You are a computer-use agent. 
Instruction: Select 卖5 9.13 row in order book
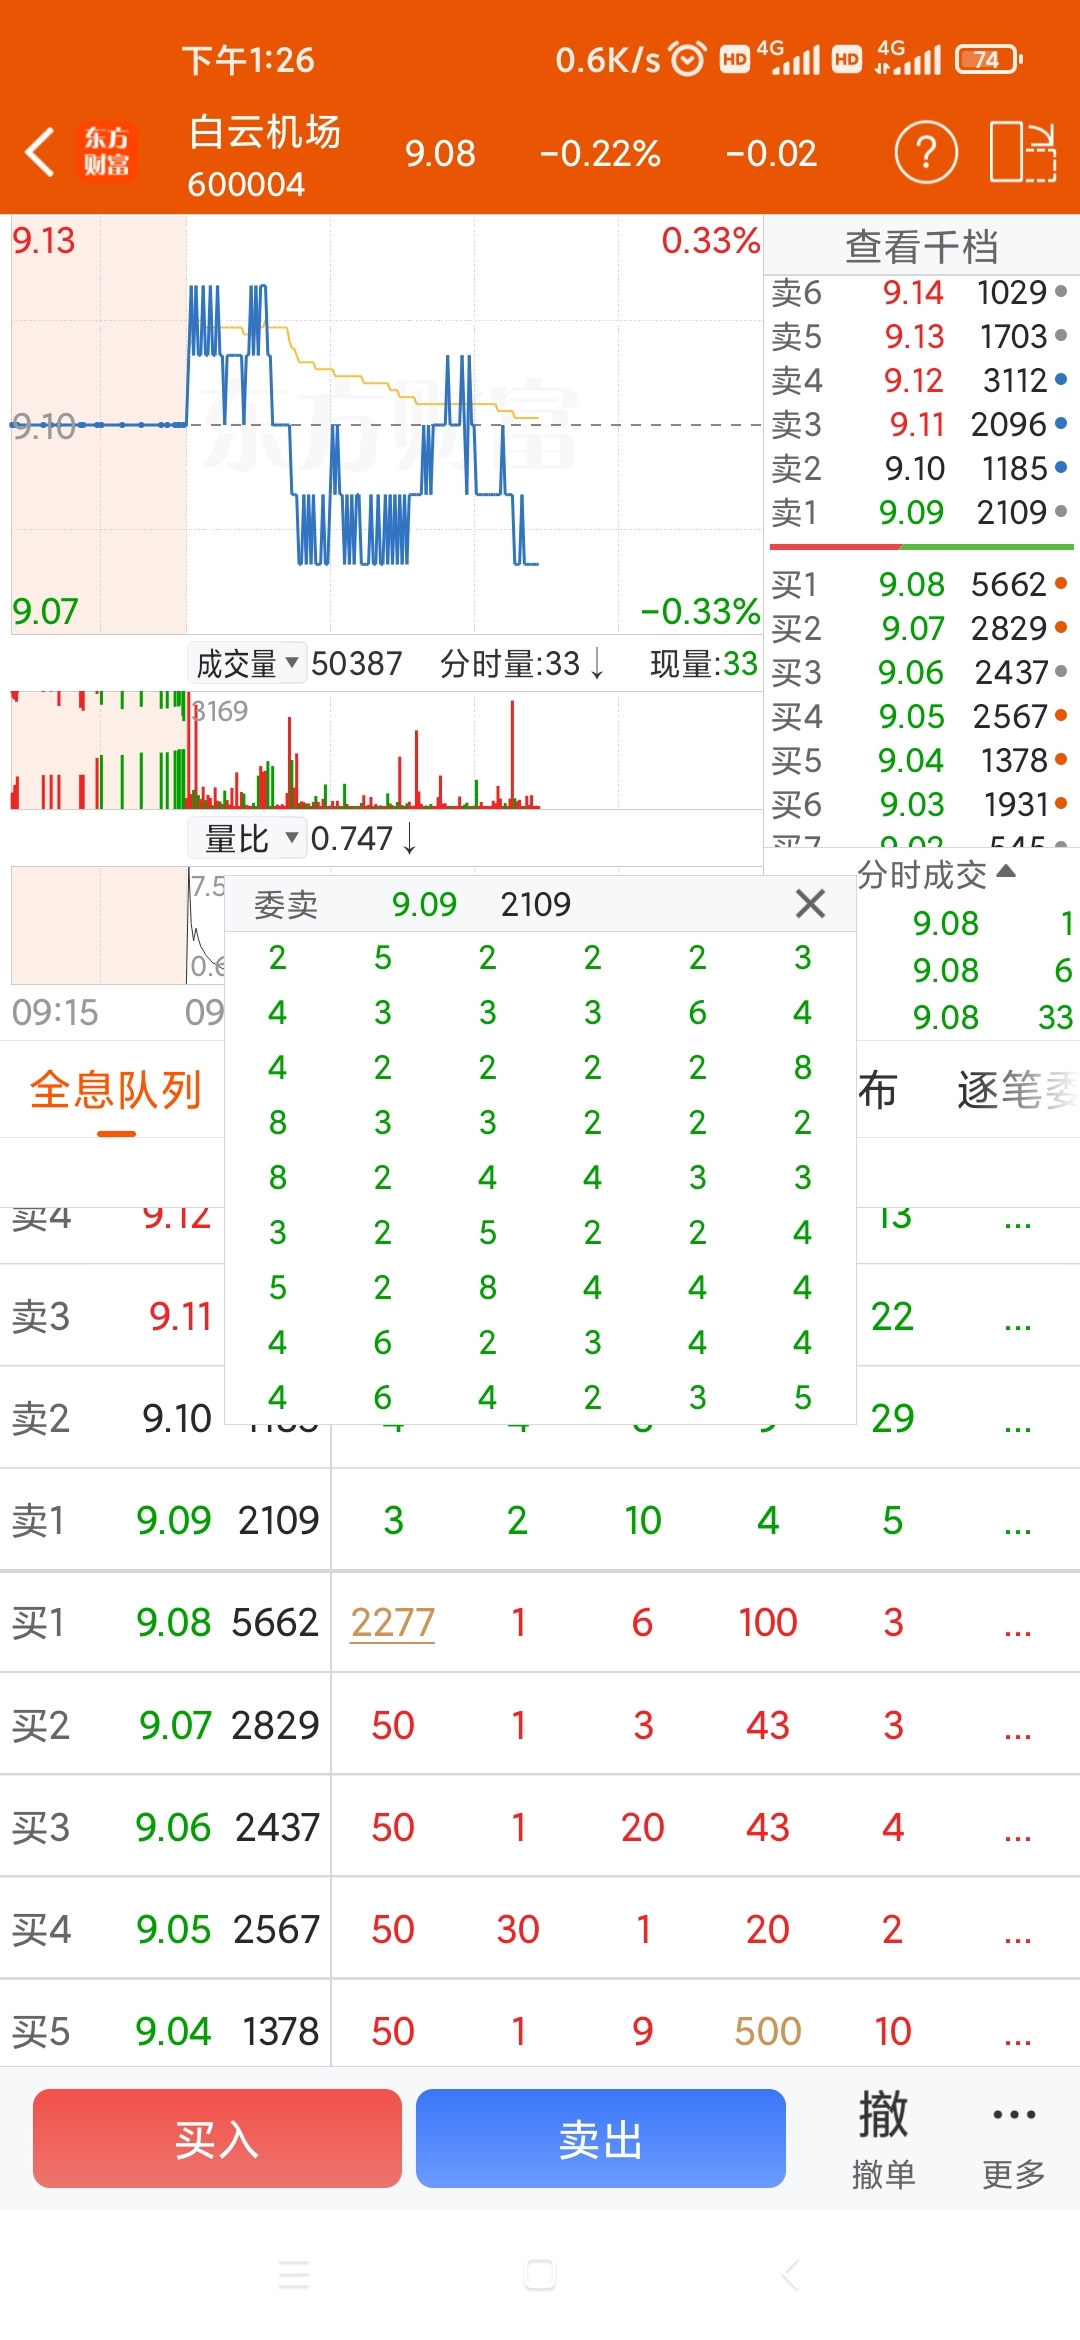(920, 336)
